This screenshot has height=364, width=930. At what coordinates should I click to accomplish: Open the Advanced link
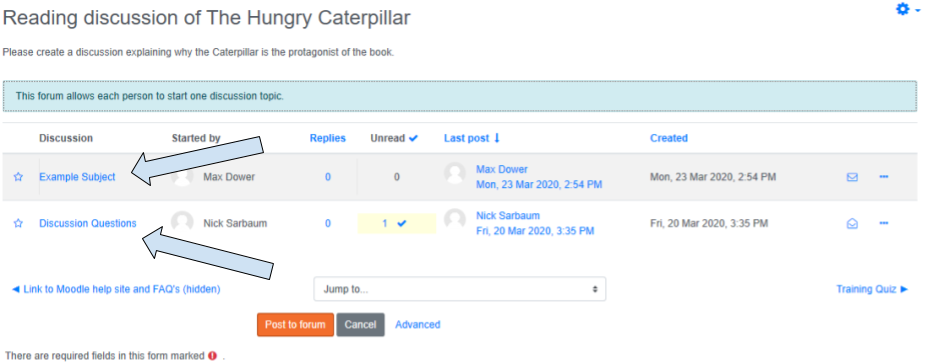tap(418, 325)
